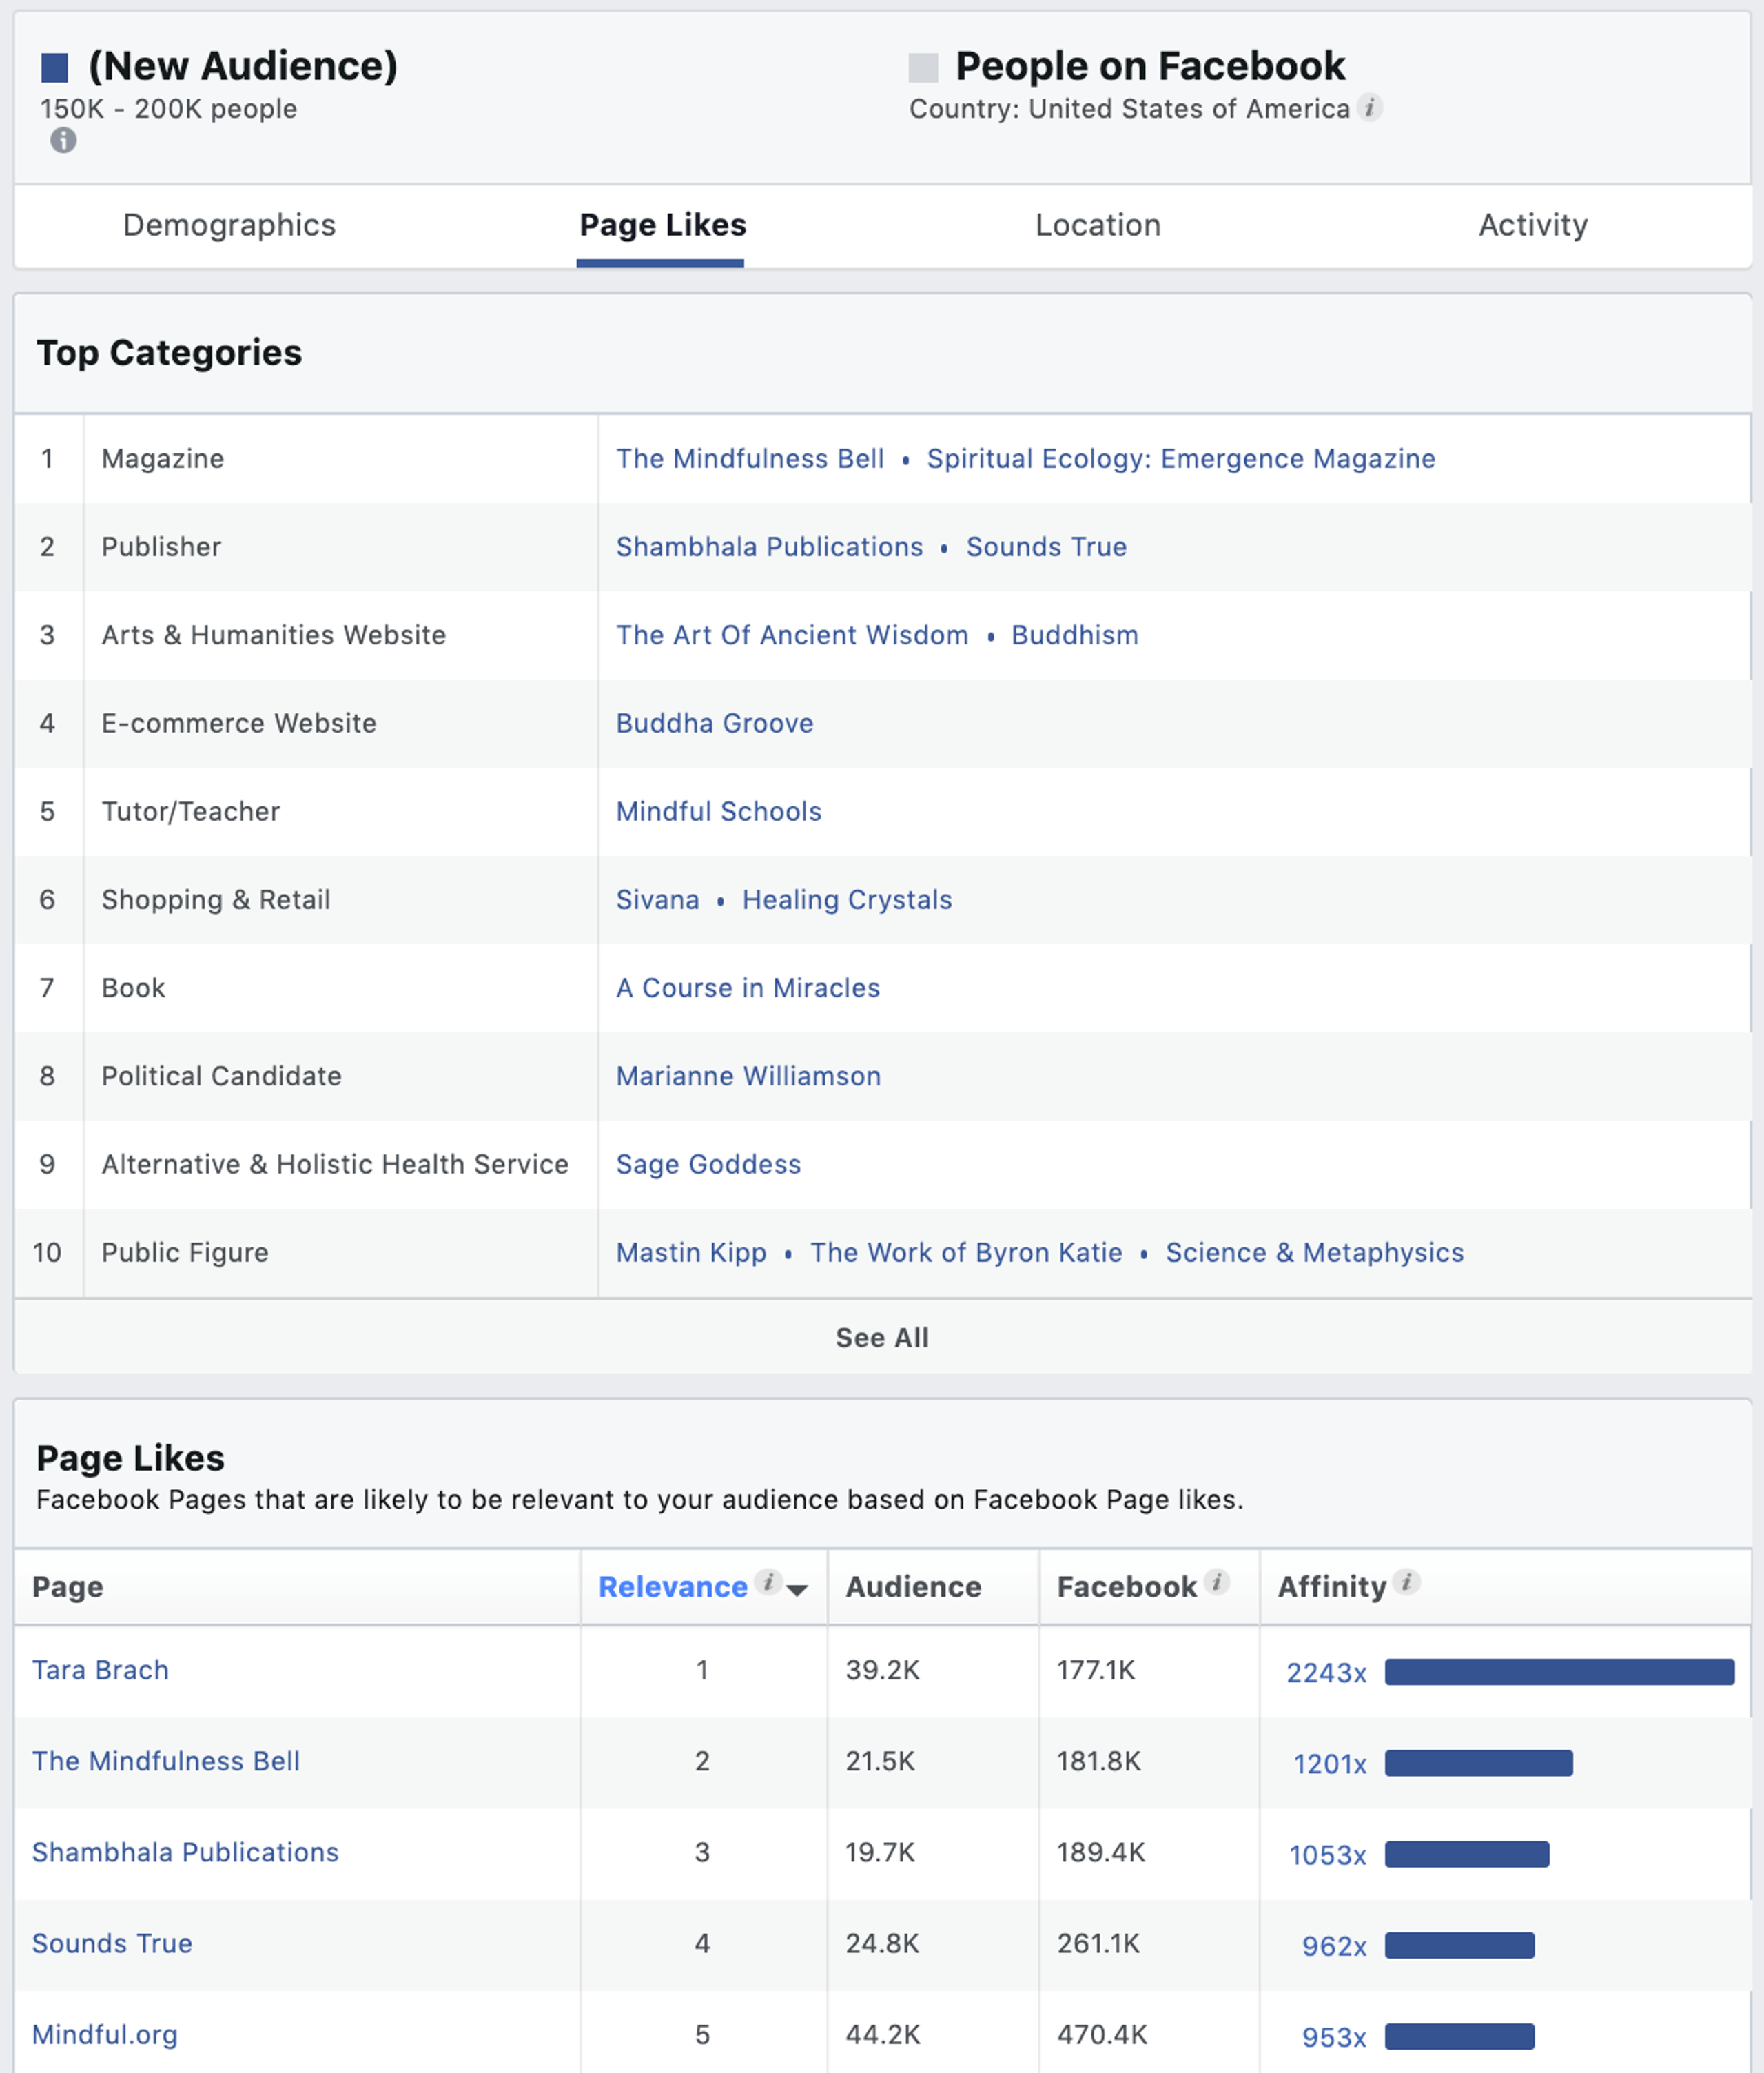Click info icon under audience size
The image size is (1764, 2073).
click(63, 140)
